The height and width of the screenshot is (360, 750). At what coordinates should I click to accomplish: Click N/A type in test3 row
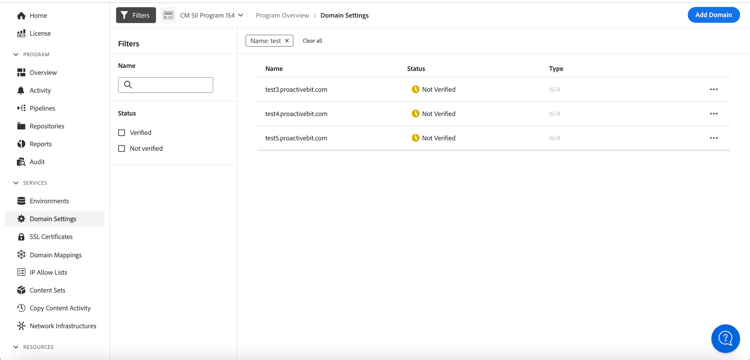tap(554, 89)
